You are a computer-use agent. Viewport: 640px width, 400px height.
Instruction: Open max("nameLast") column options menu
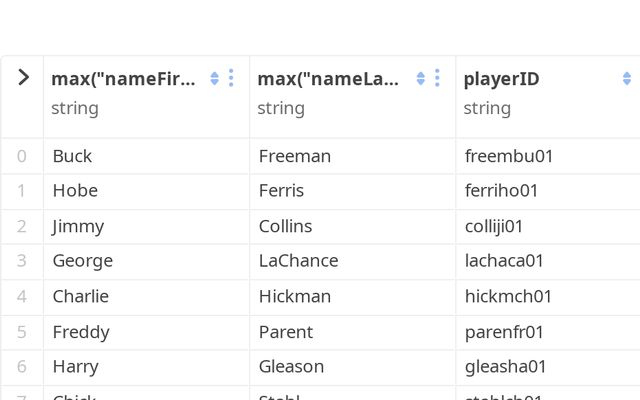[x=437, y=78]
